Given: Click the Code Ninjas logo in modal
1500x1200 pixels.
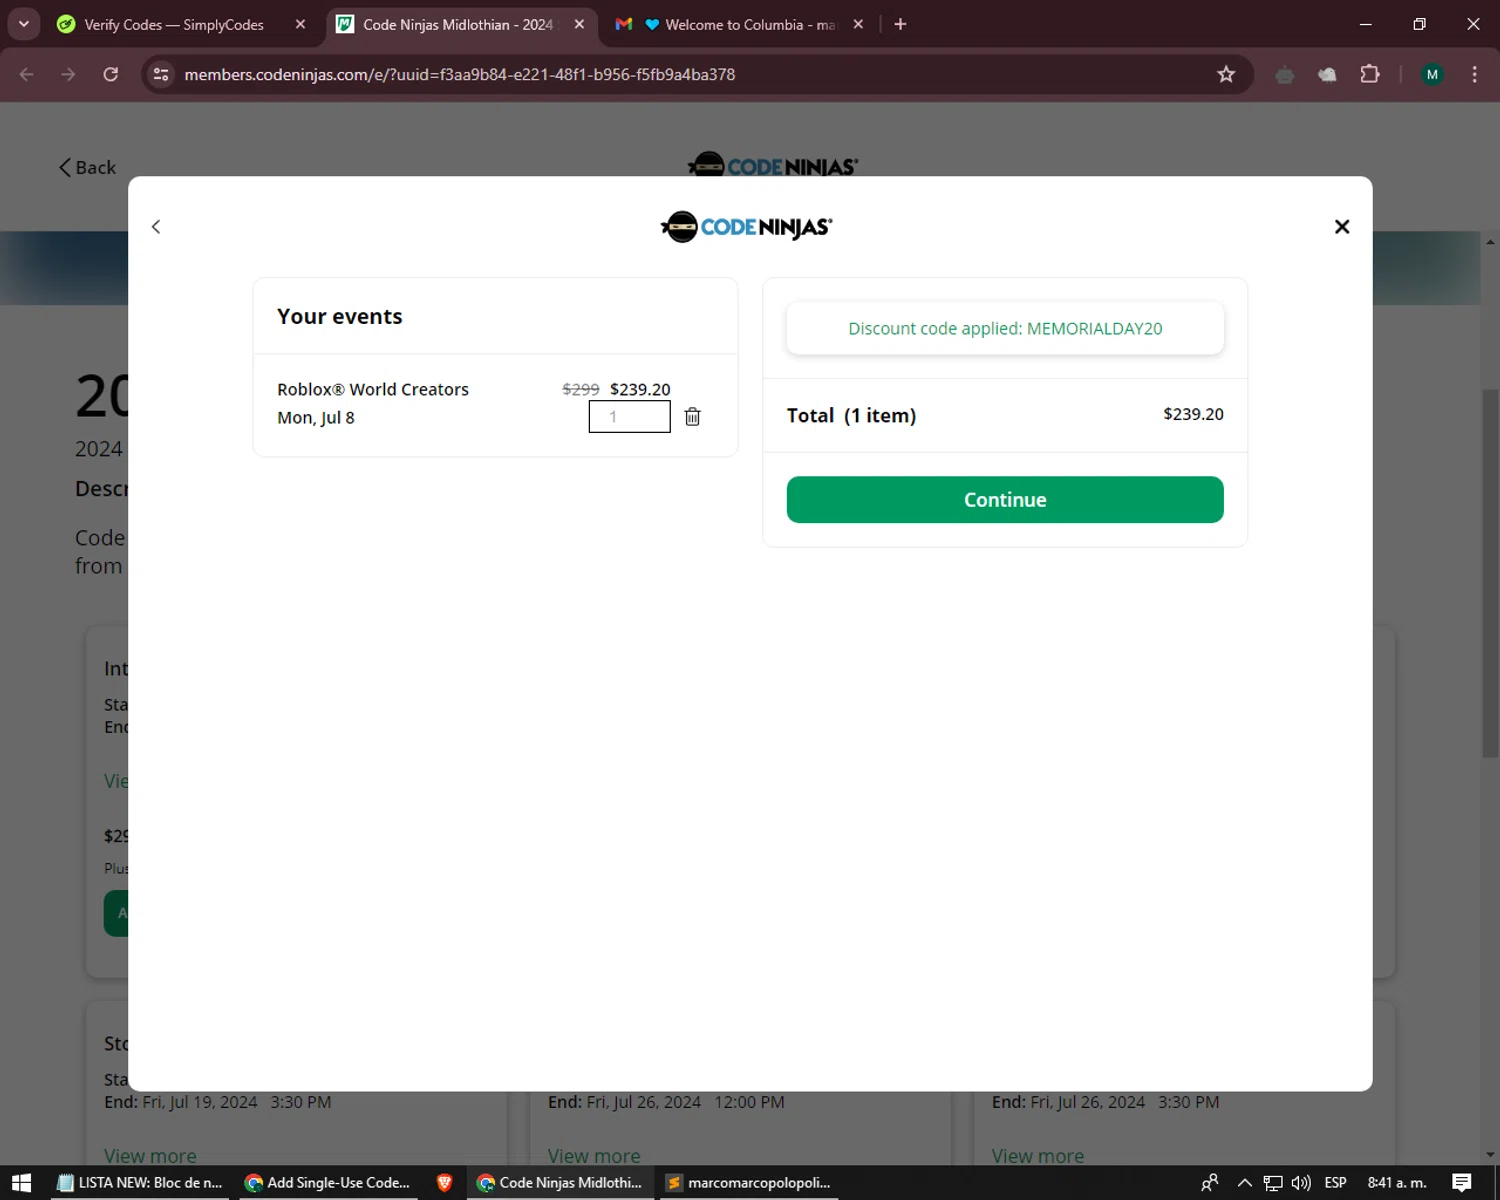Looking at the screenshot, I should point(746,227).
